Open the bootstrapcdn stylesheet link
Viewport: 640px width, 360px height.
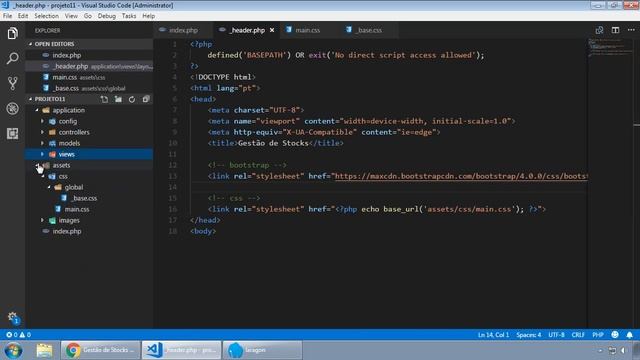pyautogui.click(x=461, y=176)
